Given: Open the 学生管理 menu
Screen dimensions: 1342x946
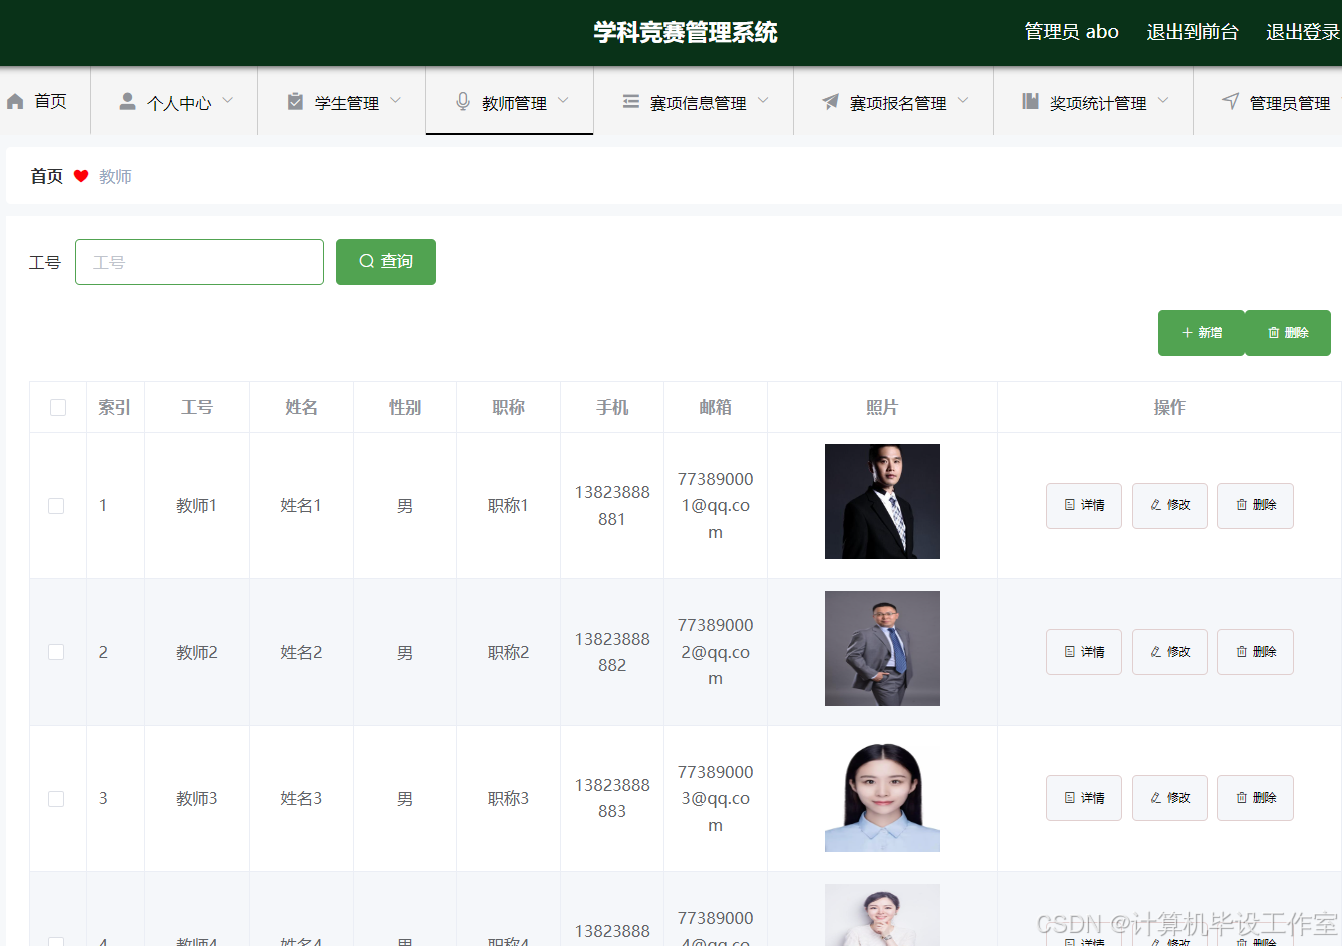Looking at the screenshot, I should (342, 101).
